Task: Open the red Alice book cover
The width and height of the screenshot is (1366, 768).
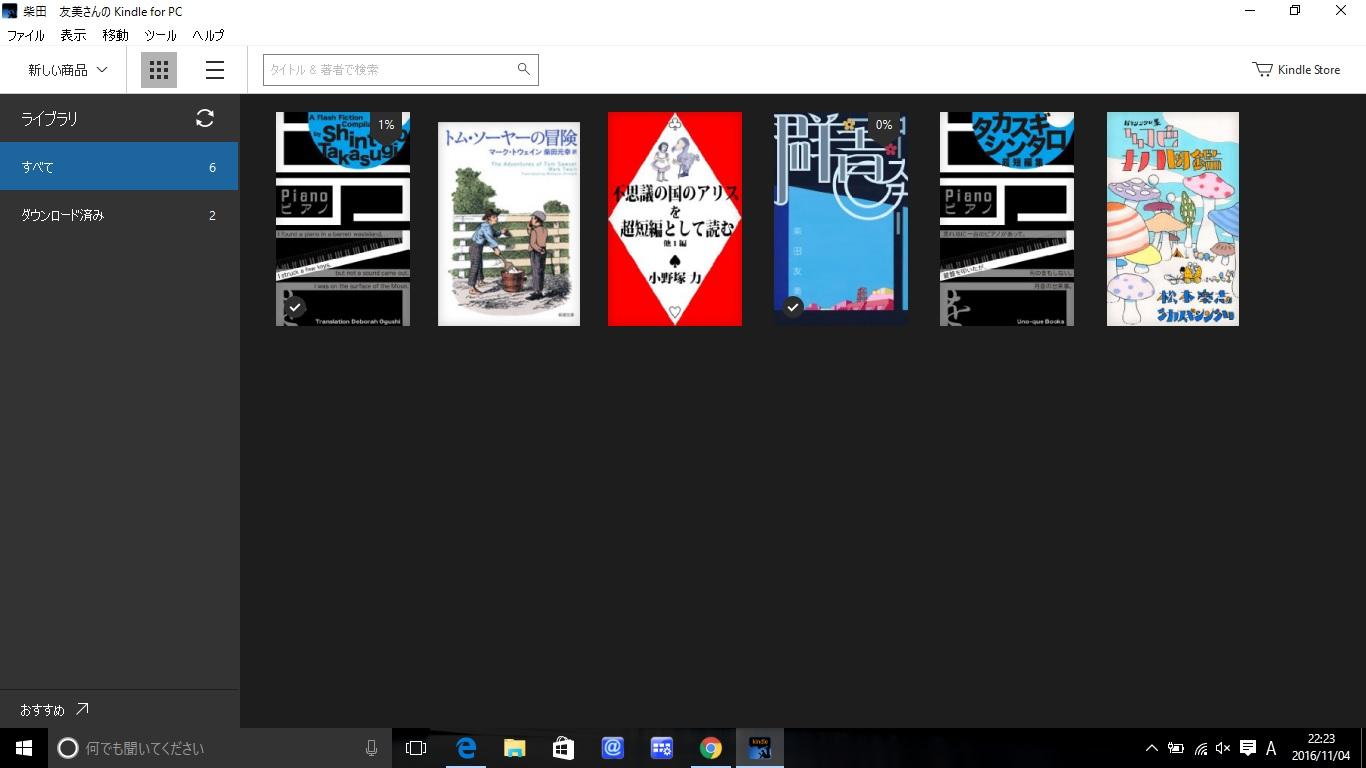Action: (x=675, y=219)
